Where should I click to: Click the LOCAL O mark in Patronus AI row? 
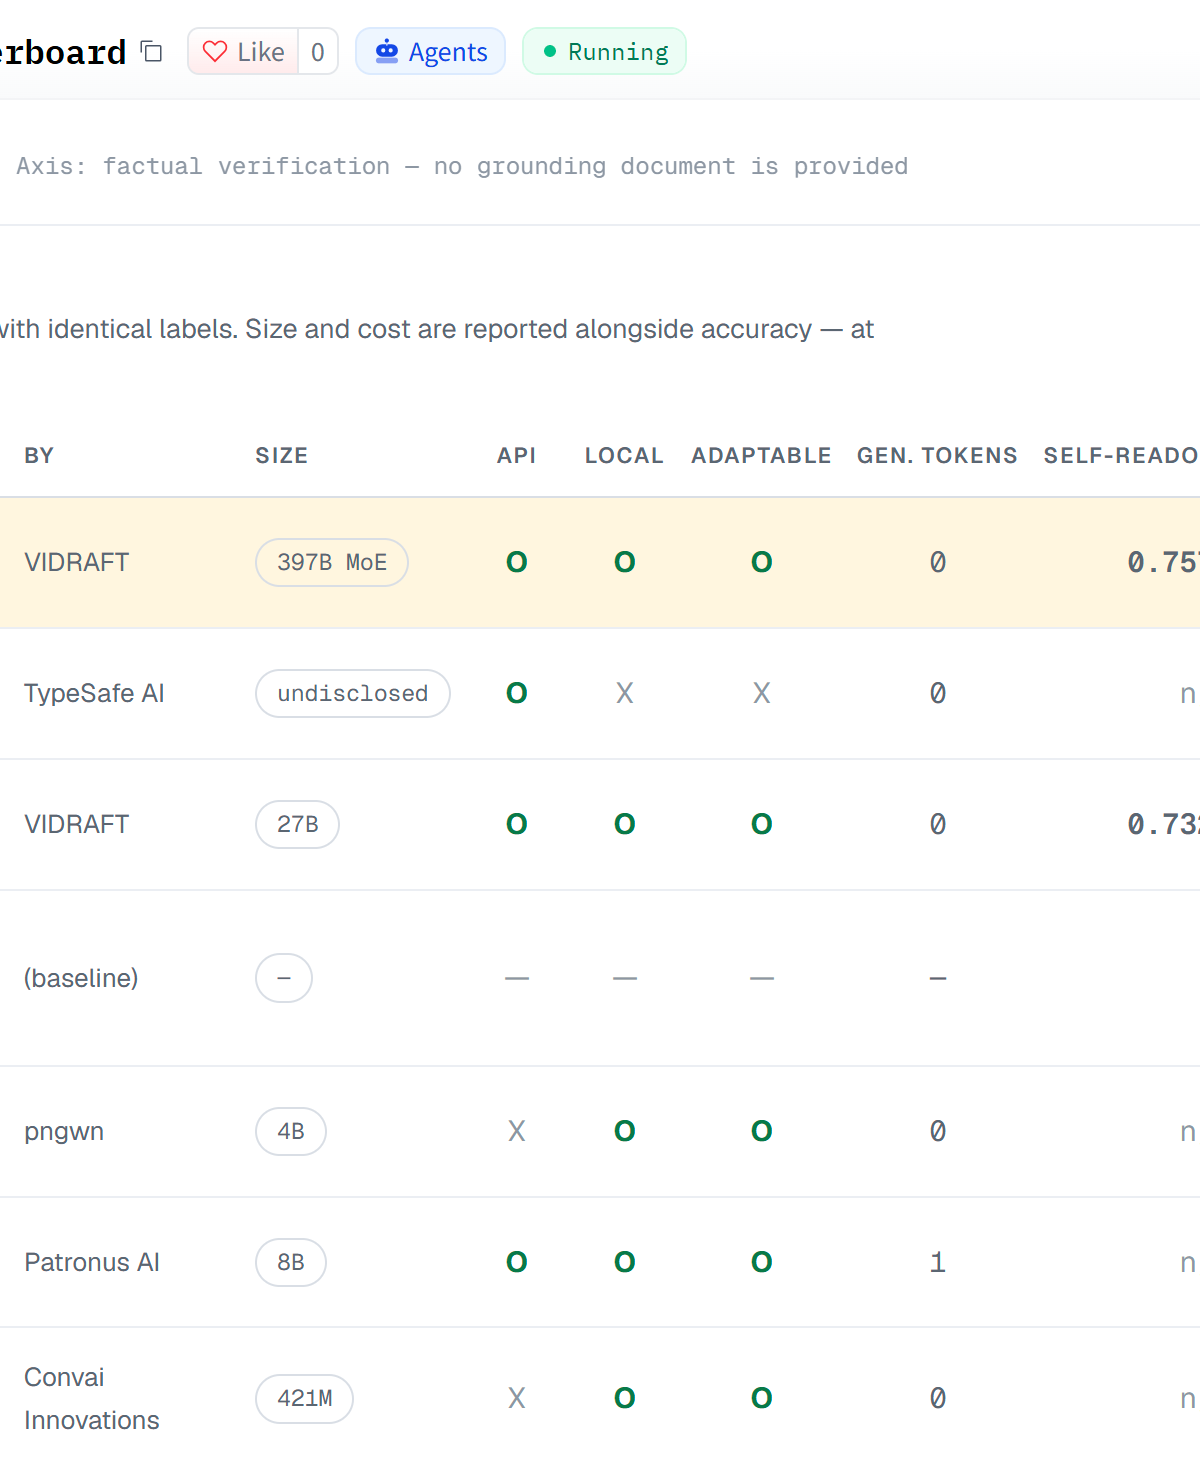tap(625, 1262)
